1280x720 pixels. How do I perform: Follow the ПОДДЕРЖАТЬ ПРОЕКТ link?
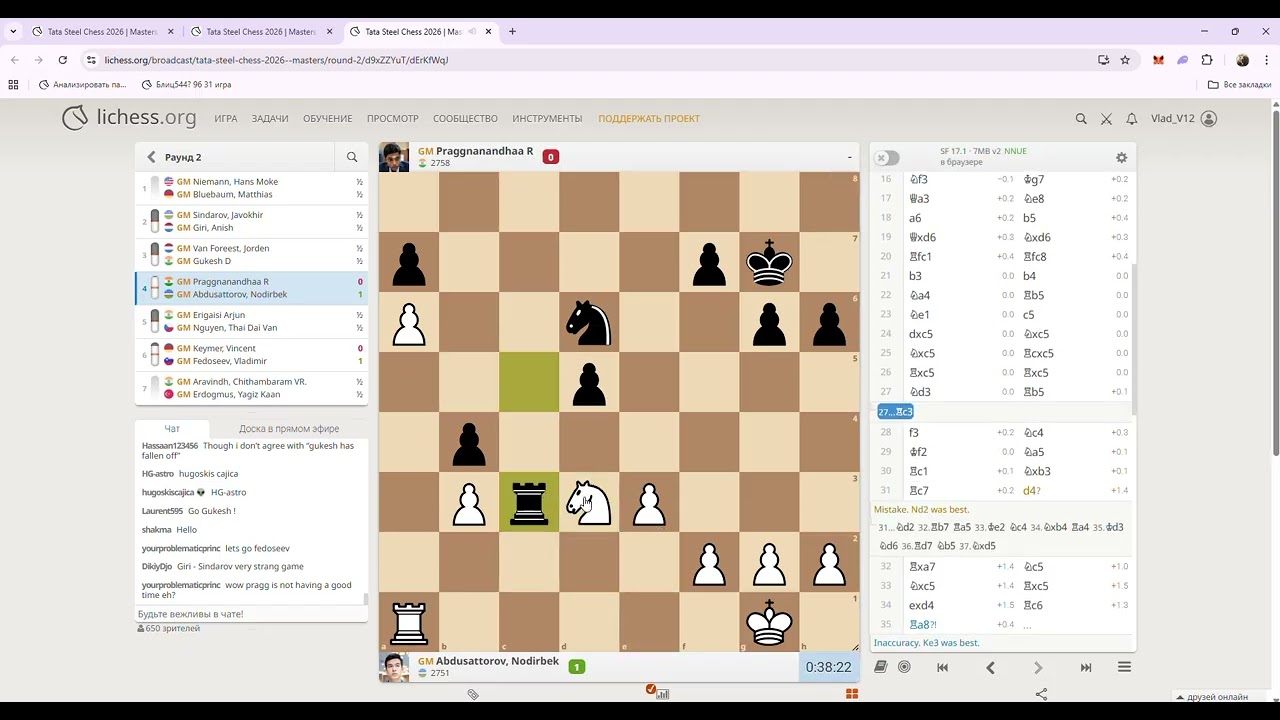[x=649, y=118]
